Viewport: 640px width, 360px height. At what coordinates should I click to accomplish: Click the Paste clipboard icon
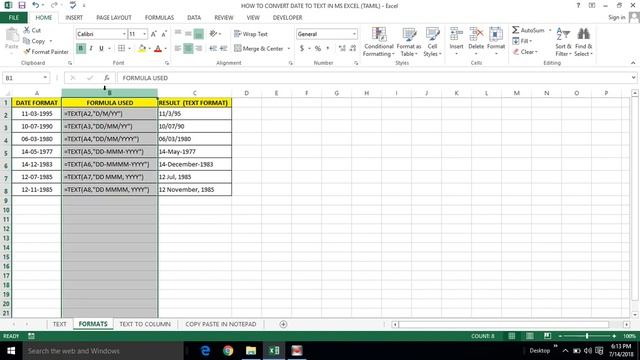pos(12,36)
